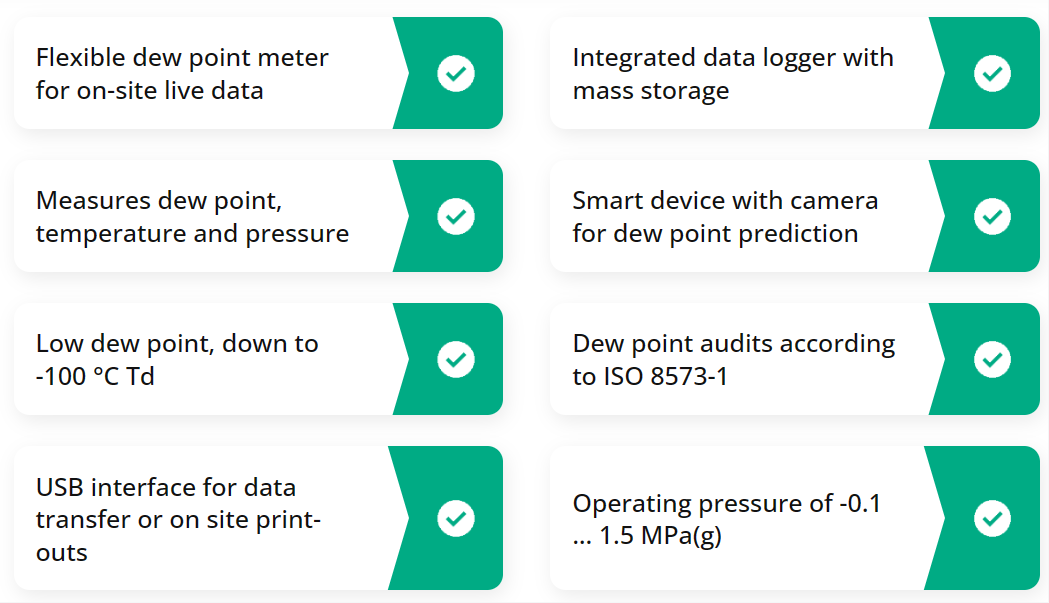Click the 'Flexible dew point meter' text
Screen dimensions: 1049x603
[x=182, y=58]
